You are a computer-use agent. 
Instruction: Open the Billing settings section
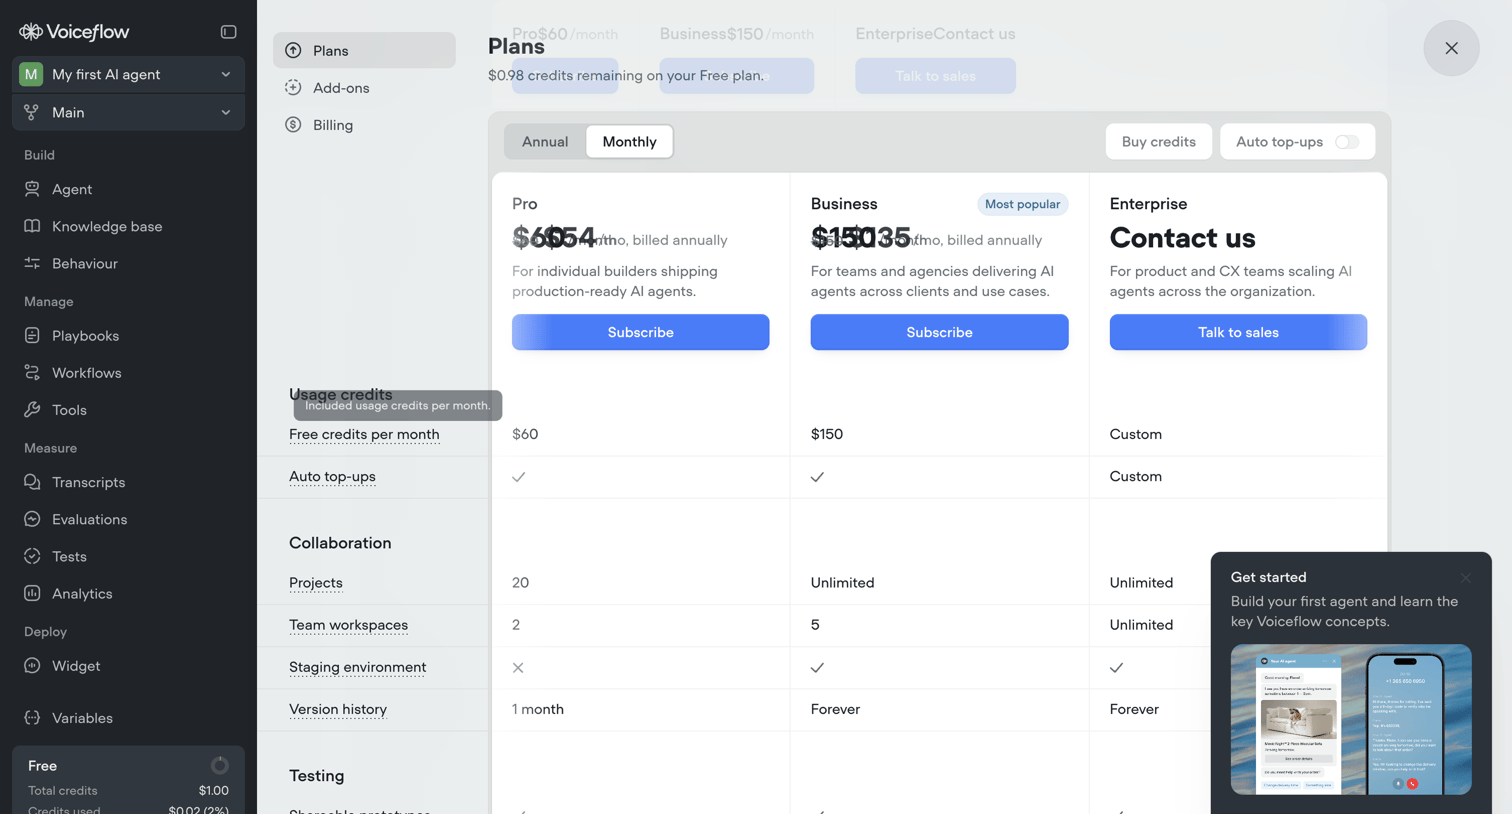[364, 125]
